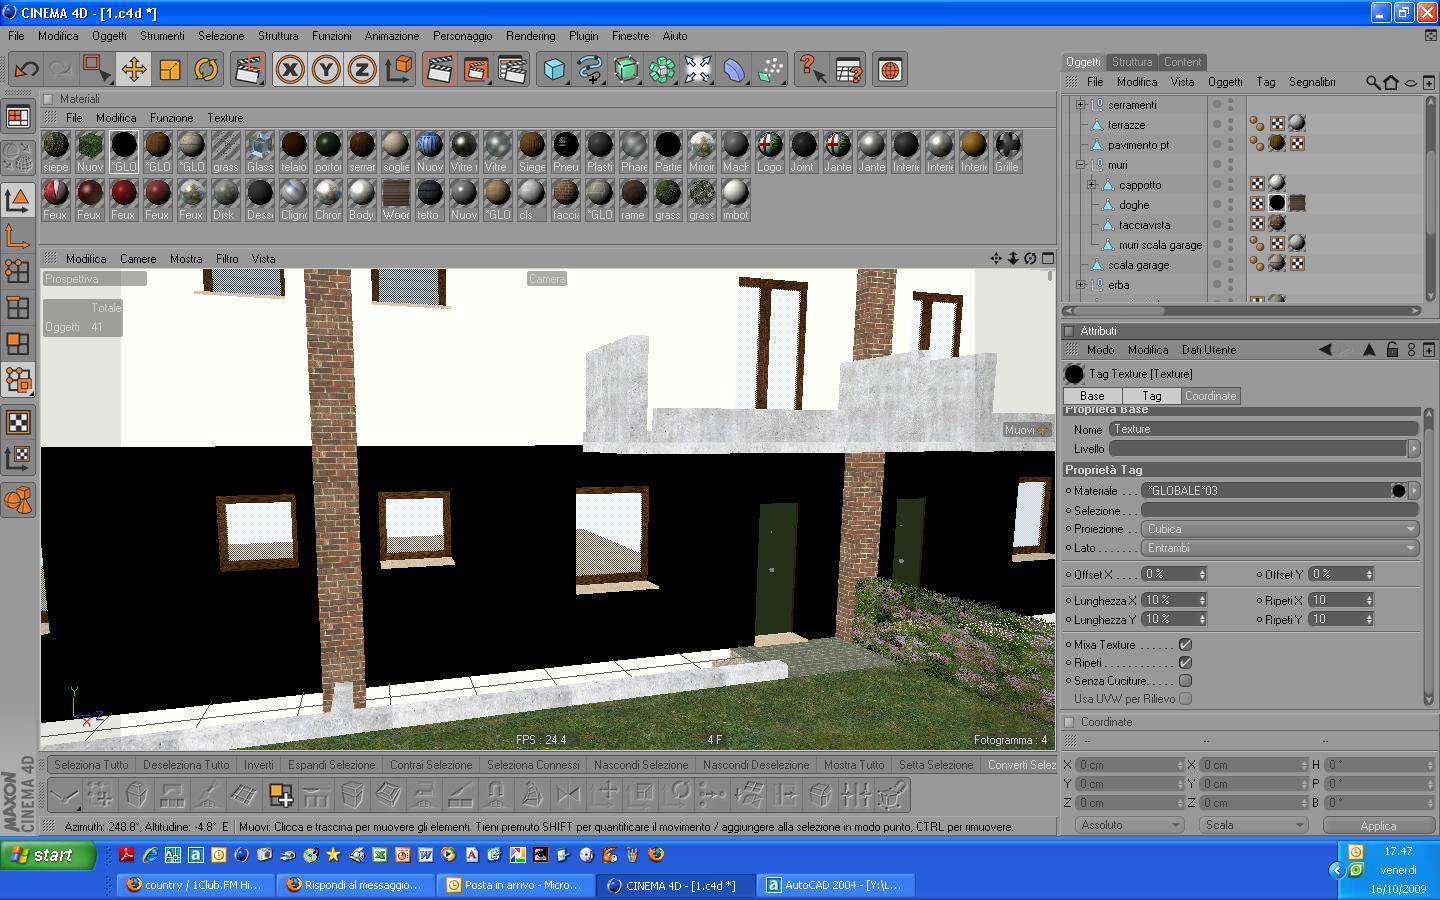This screenshot has height=900, width=1440.
Task: Click the Seleziona Tutto button
Action: click(91, 765)
